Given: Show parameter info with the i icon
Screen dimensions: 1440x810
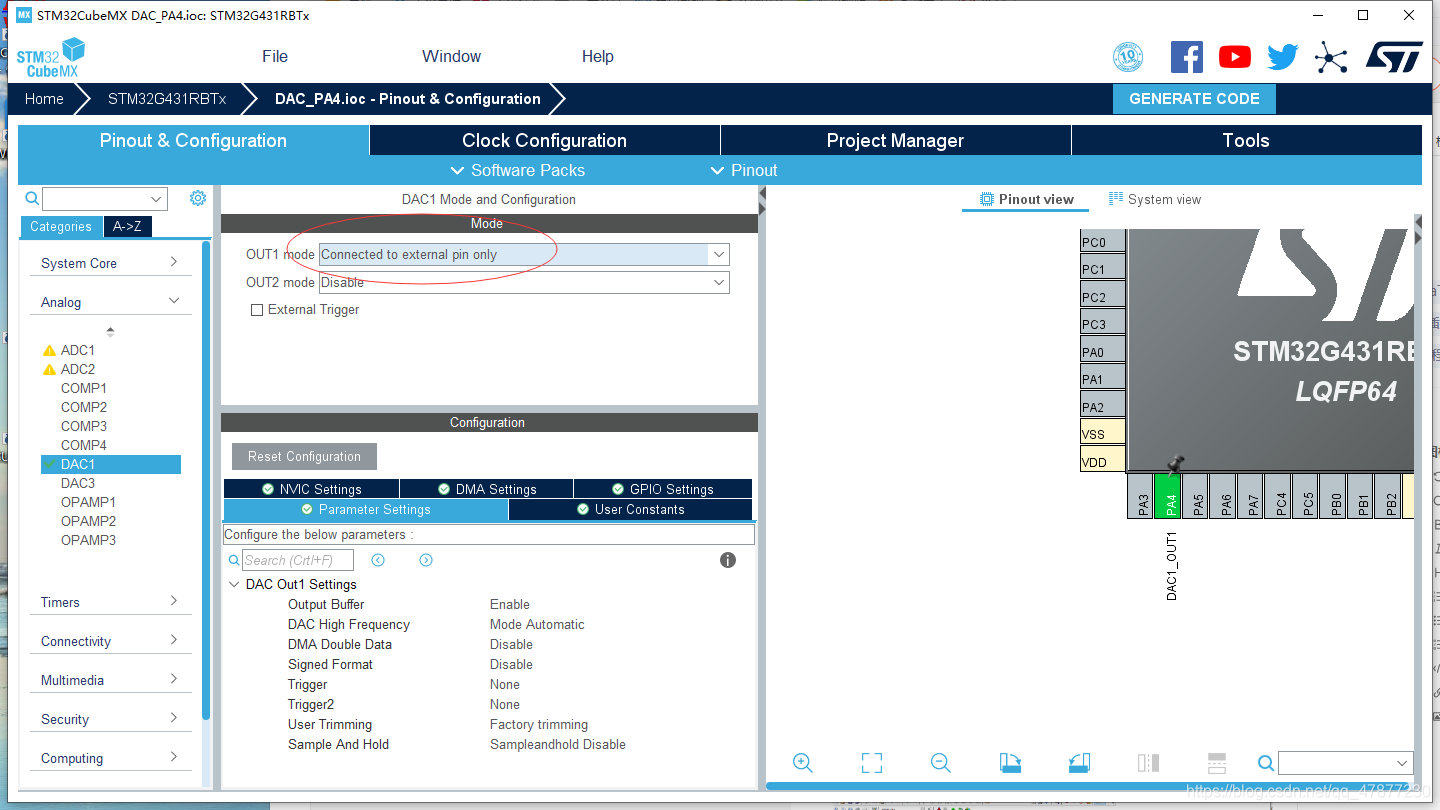Looking at the screenshot, I should click(x=728, y=560).
